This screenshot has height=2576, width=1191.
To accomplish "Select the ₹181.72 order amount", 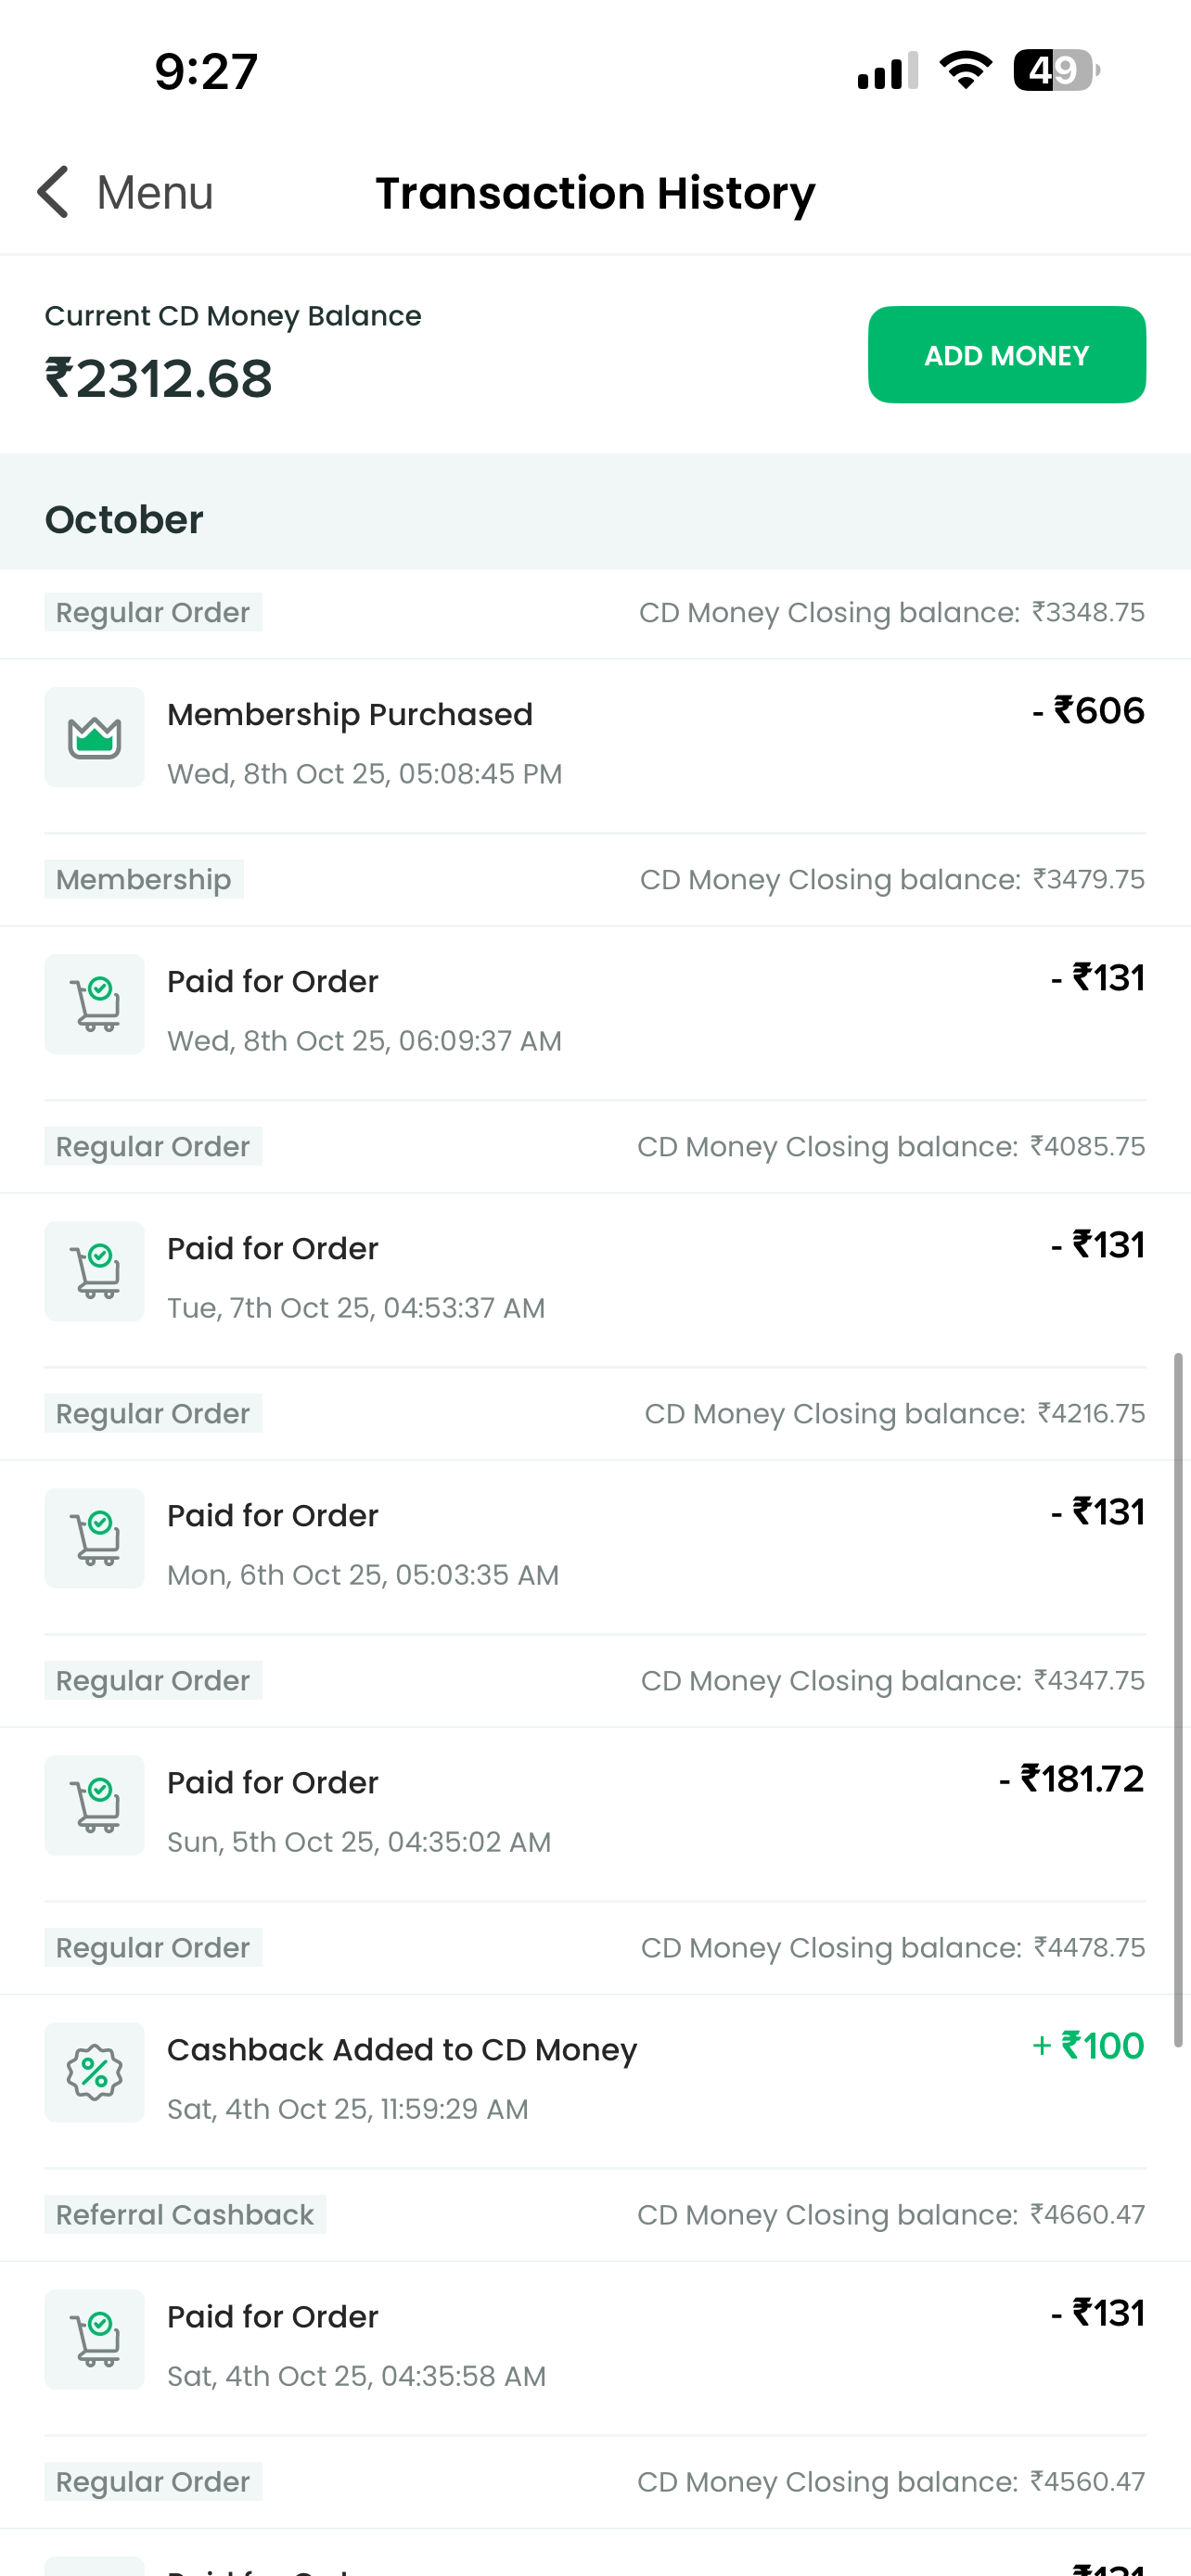I will (x=1071, y=1780).
